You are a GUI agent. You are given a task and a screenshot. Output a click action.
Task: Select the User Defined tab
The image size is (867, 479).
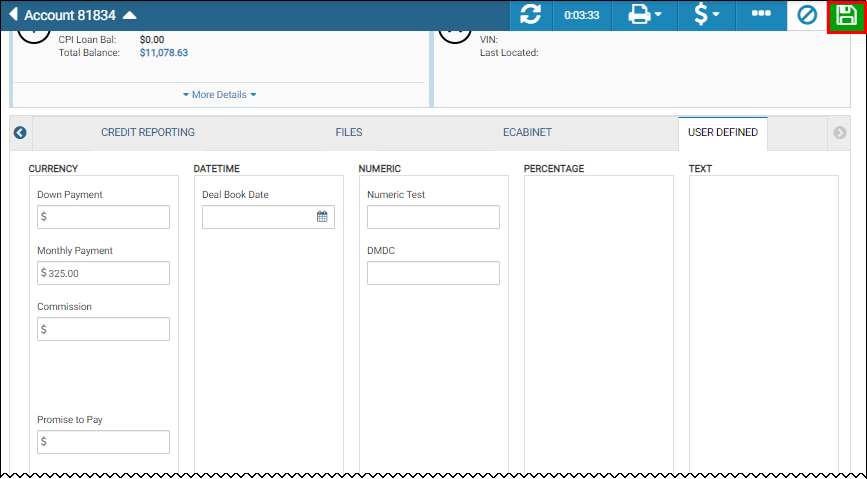tap(723, 133)
